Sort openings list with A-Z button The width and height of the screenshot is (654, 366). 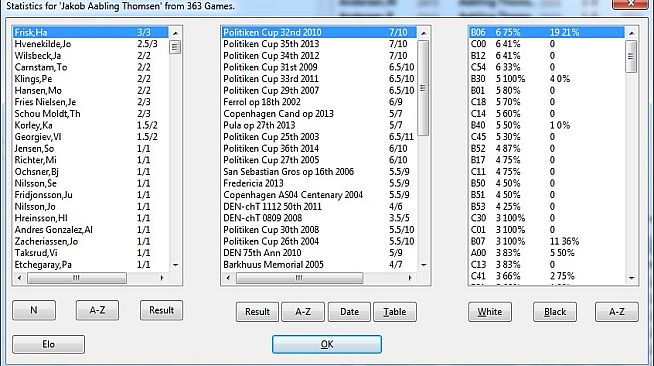tap(616, 312)
